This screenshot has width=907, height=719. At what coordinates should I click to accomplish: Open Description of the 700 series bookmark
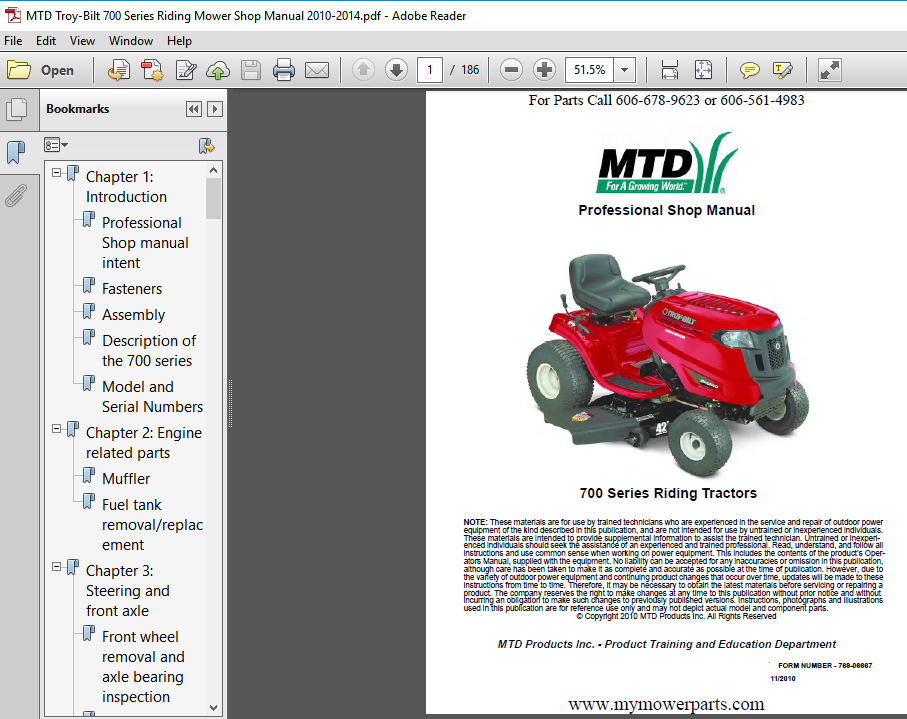[149, 351]
